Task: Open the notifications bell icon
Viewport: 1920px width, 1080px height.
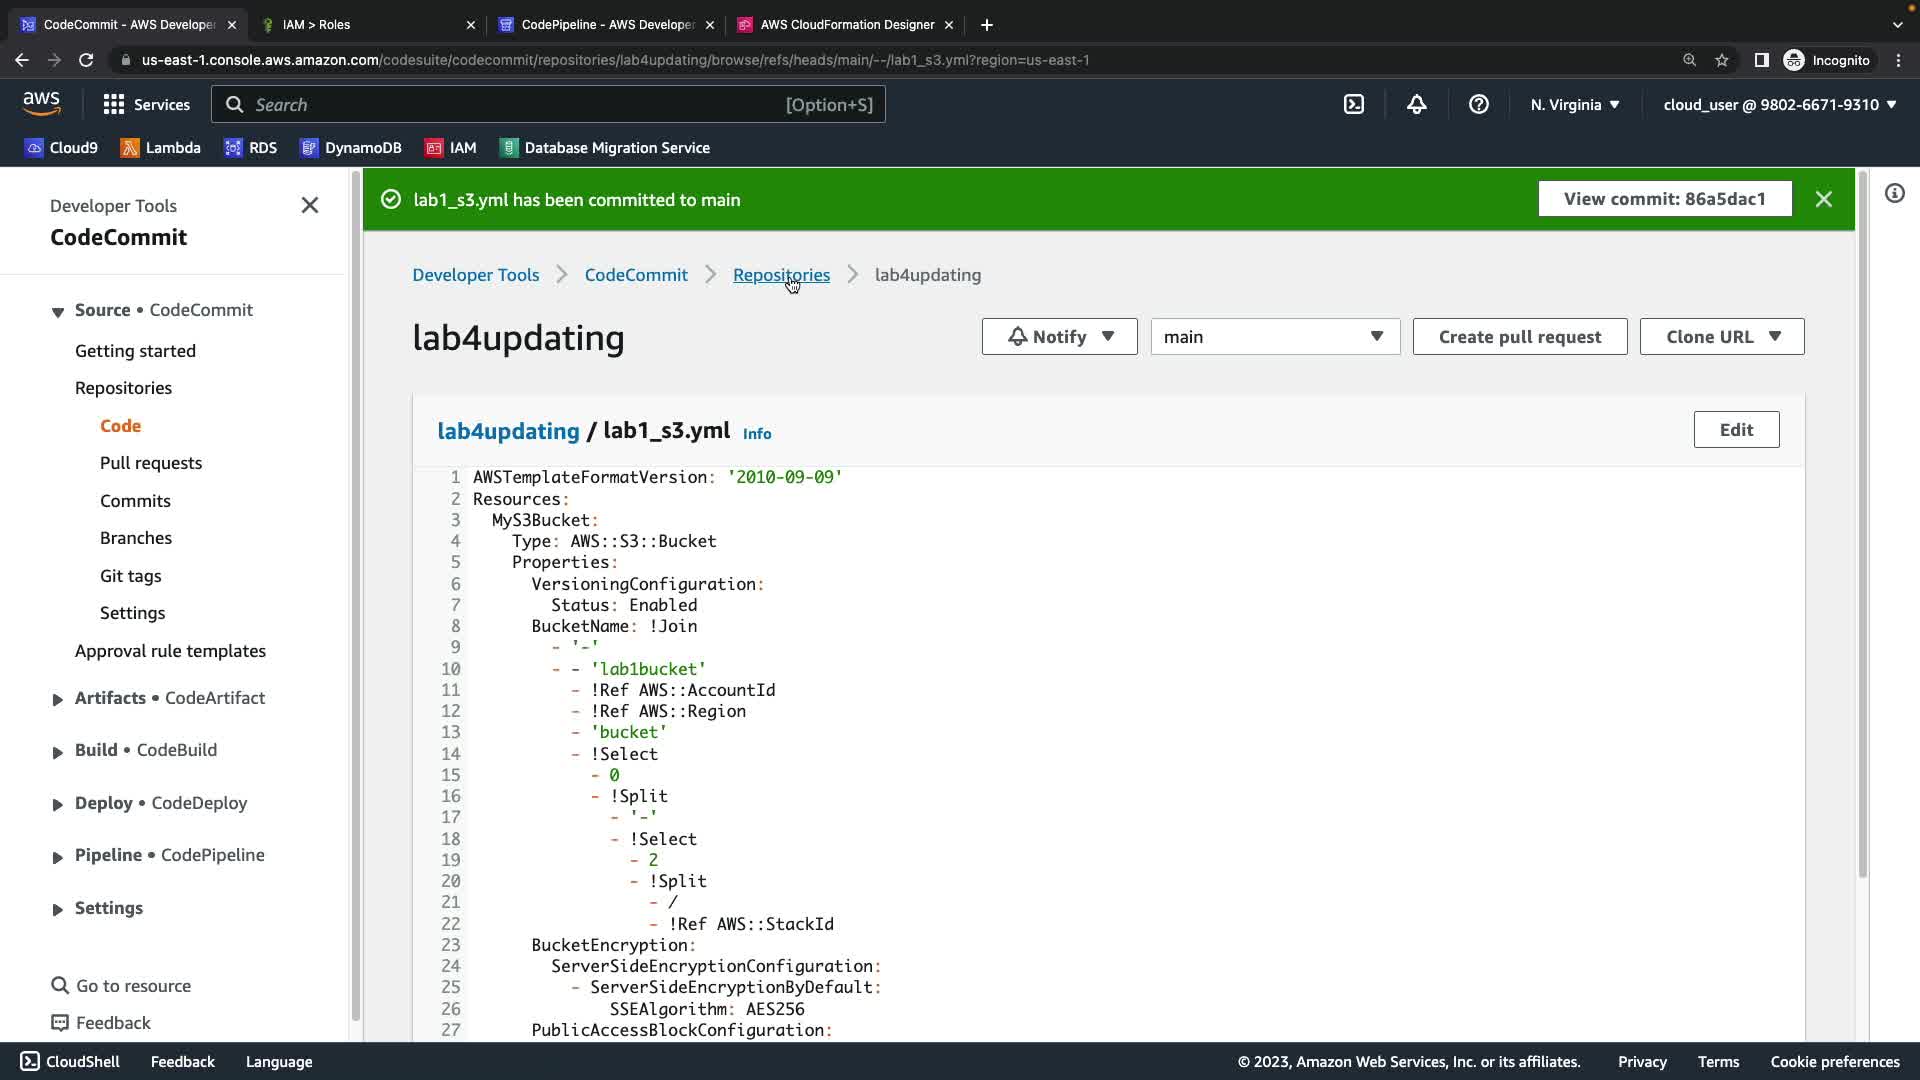Action: [1416, 104]
